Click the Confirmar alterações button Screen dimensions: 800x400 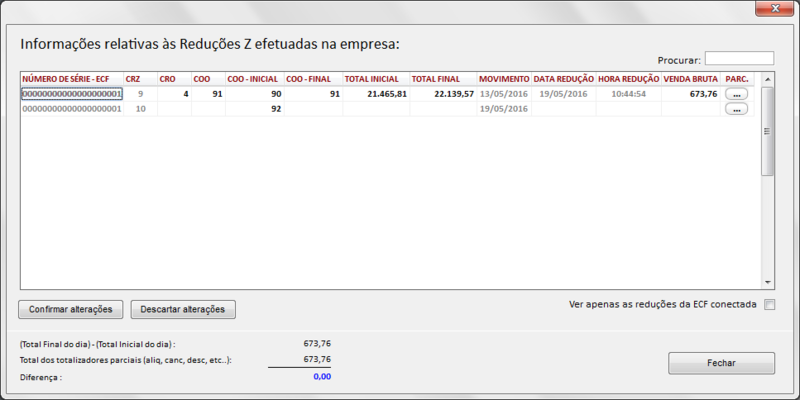(x=70, y=309)
